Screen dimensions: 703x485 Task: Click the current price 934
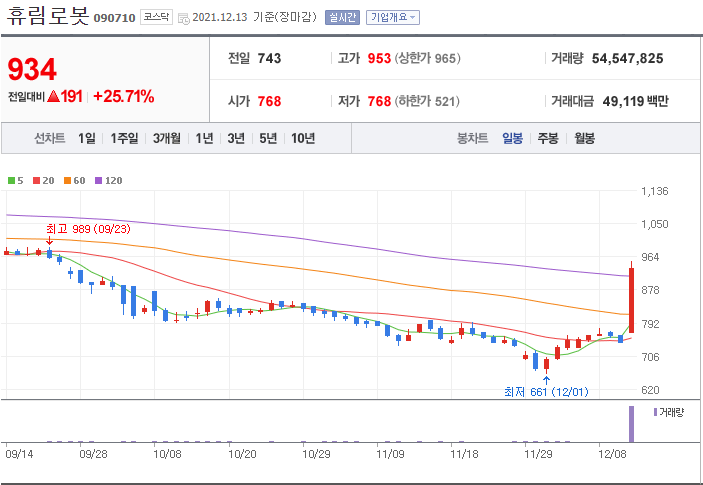[x=32, y=69]
